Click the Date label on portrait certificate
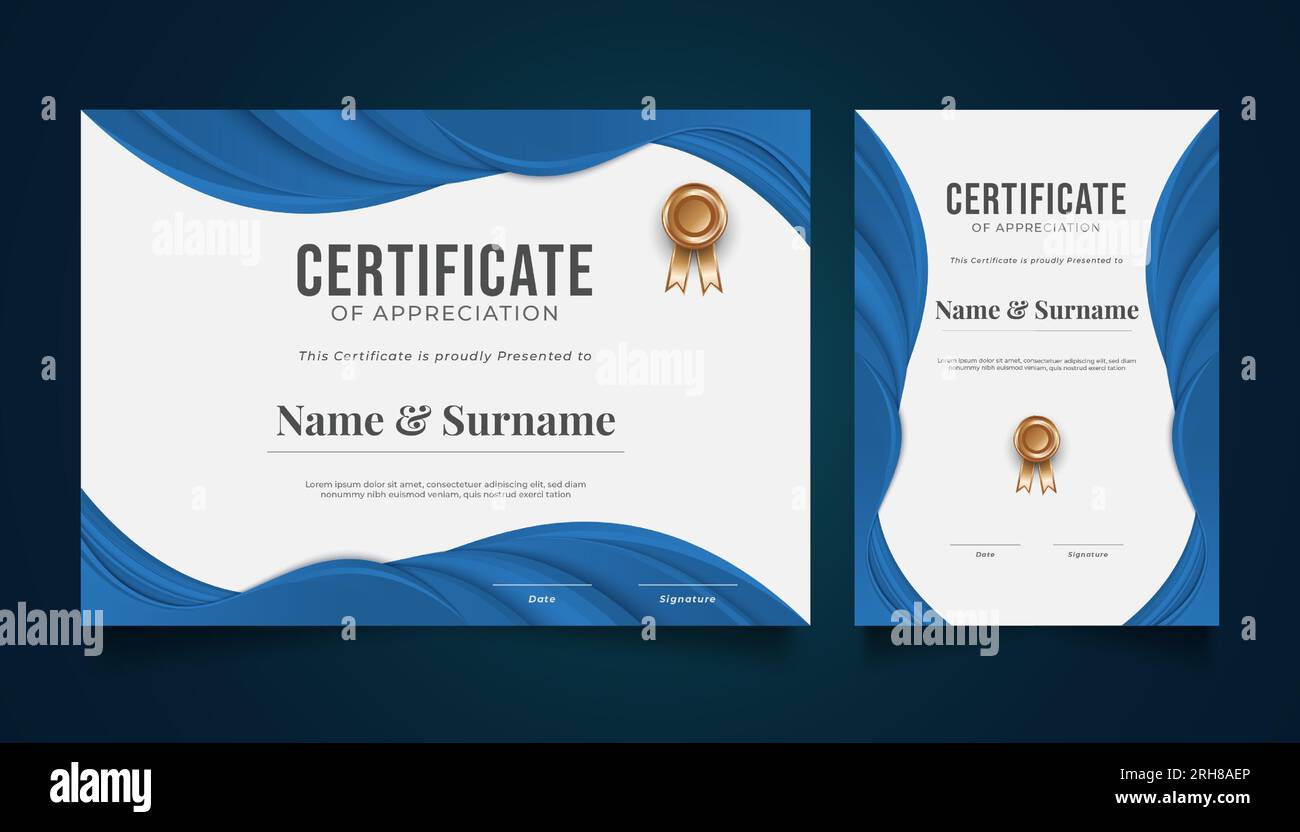The height and width of the screenshot is (832, 1300). tap(985, 554)
